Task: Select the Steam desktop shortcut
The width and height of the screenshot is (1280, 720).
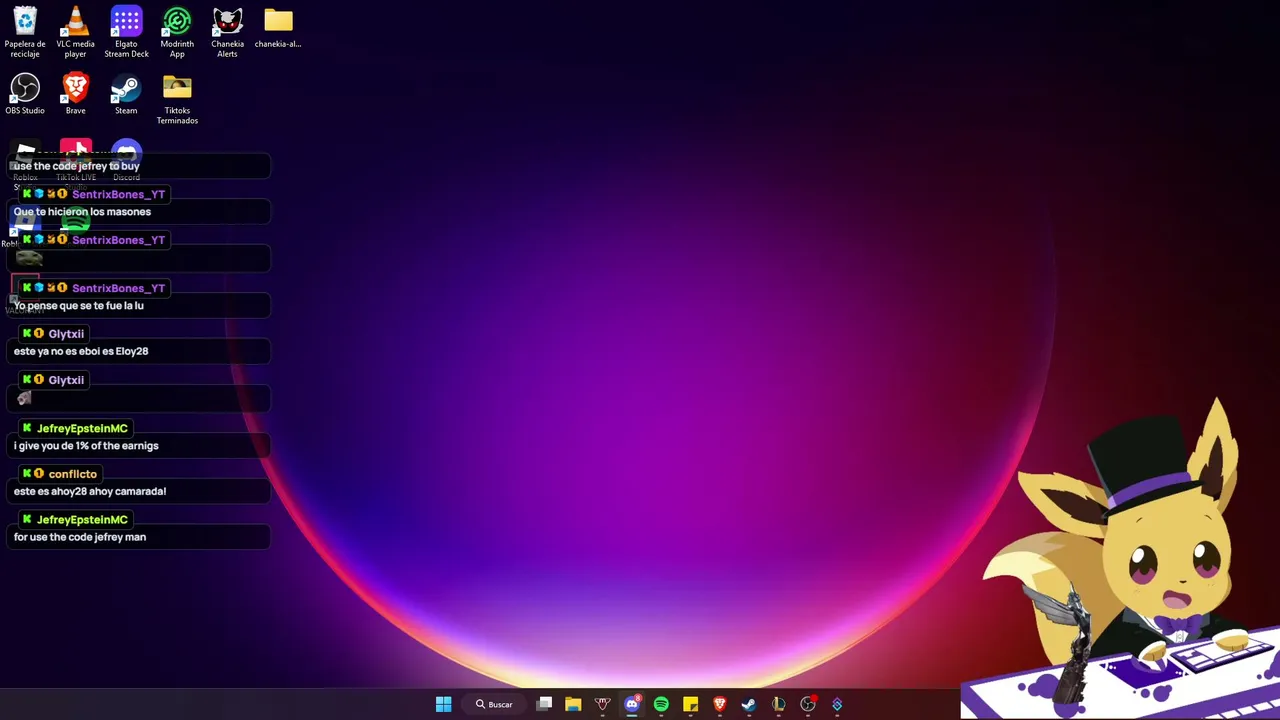Action: 126,94
